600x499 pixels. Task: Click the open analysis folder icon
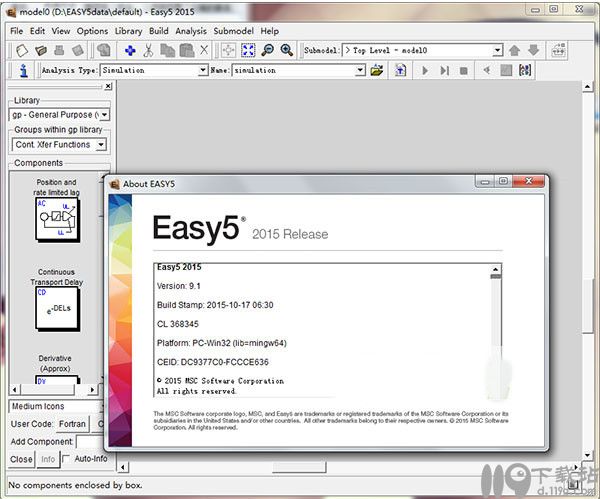(377, 70)
